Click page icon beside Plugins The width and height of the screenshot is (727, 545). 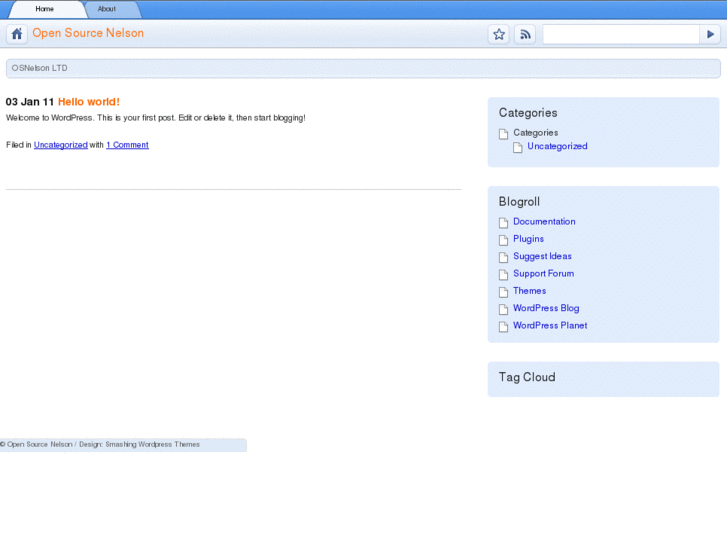tap(504, 240)
